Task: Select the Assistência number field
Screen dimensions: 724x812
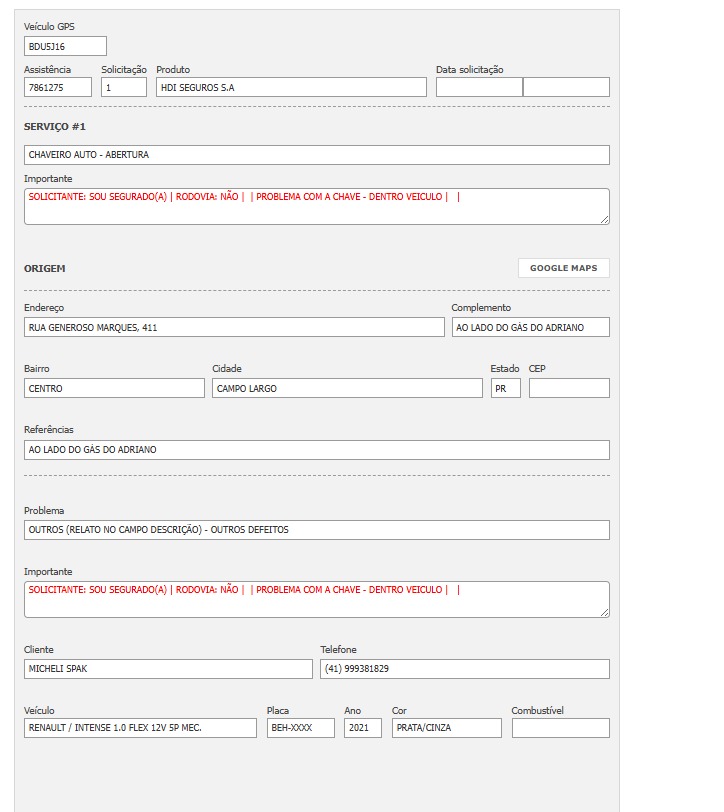Action: click(58, 87)
